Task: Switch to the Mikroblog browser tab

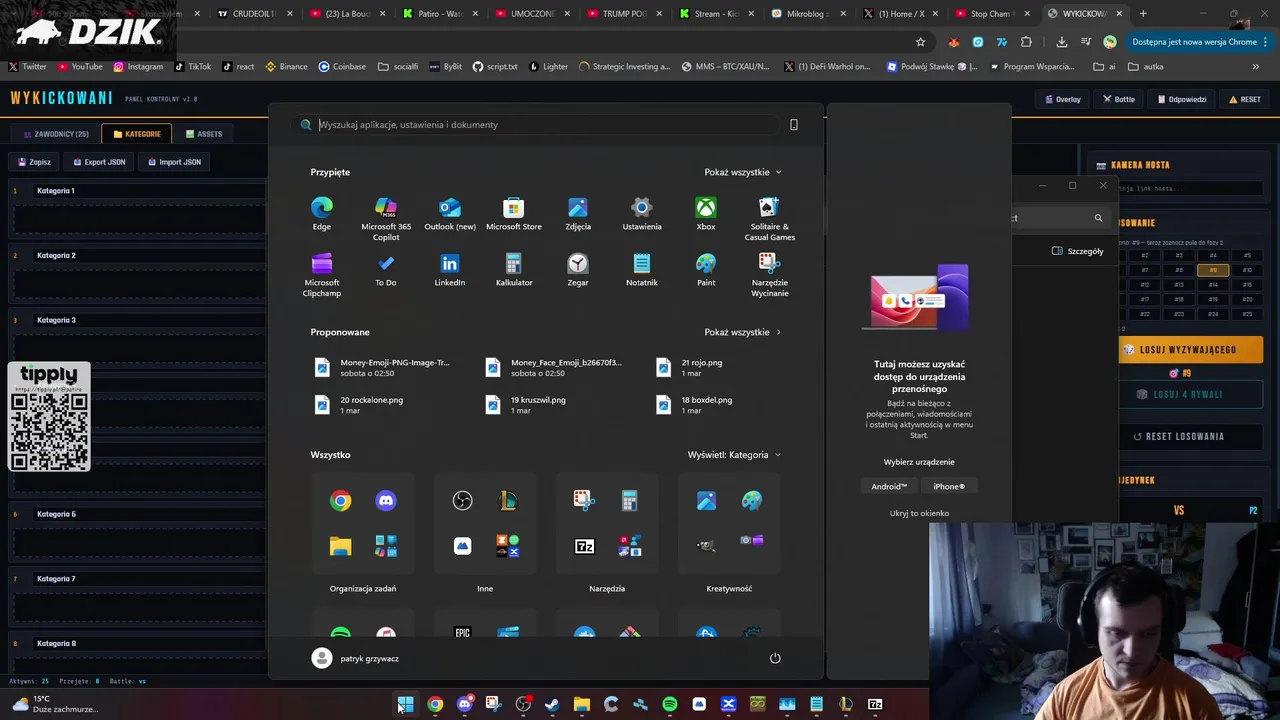Action: (x=806, y=14)
